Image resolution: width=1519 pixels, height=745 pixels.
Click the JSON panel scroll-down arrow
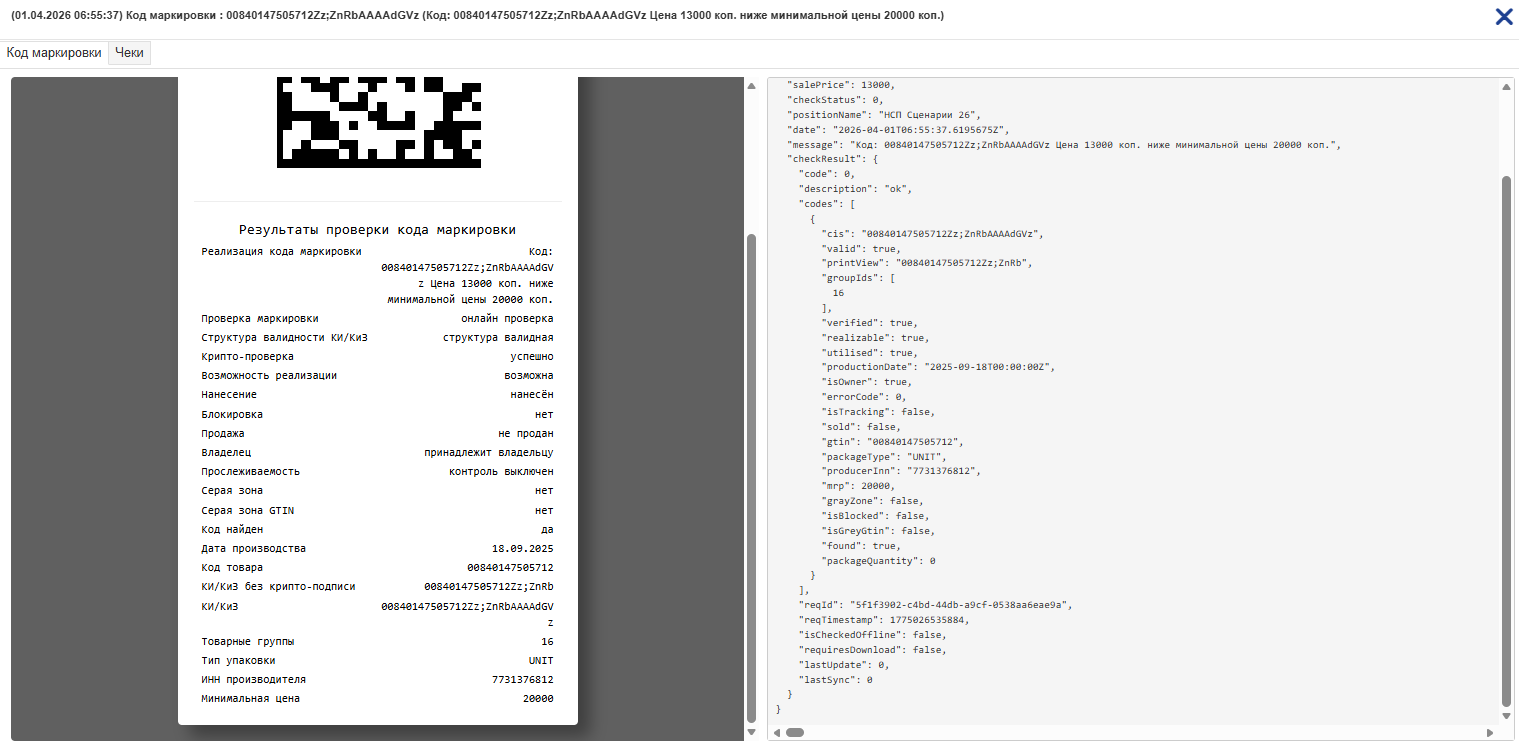coord(1507,715)
